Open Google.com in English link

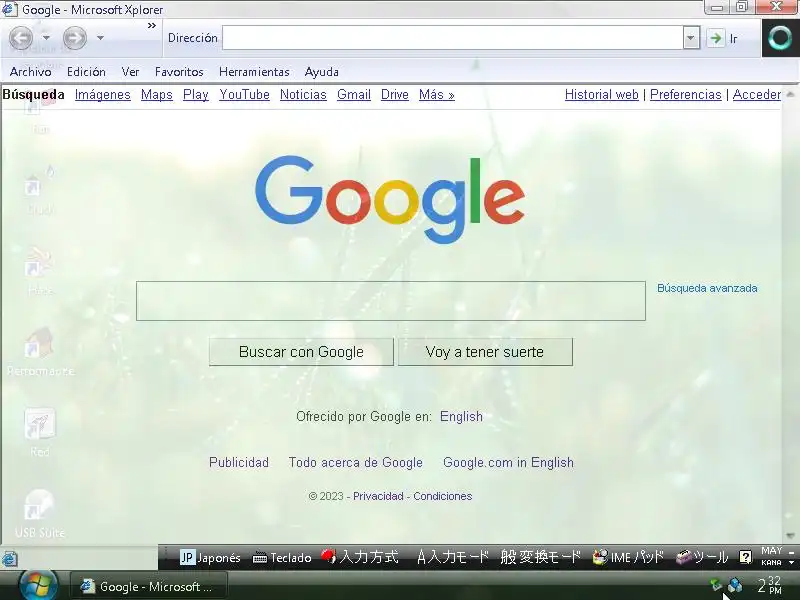tap(508, 462)
